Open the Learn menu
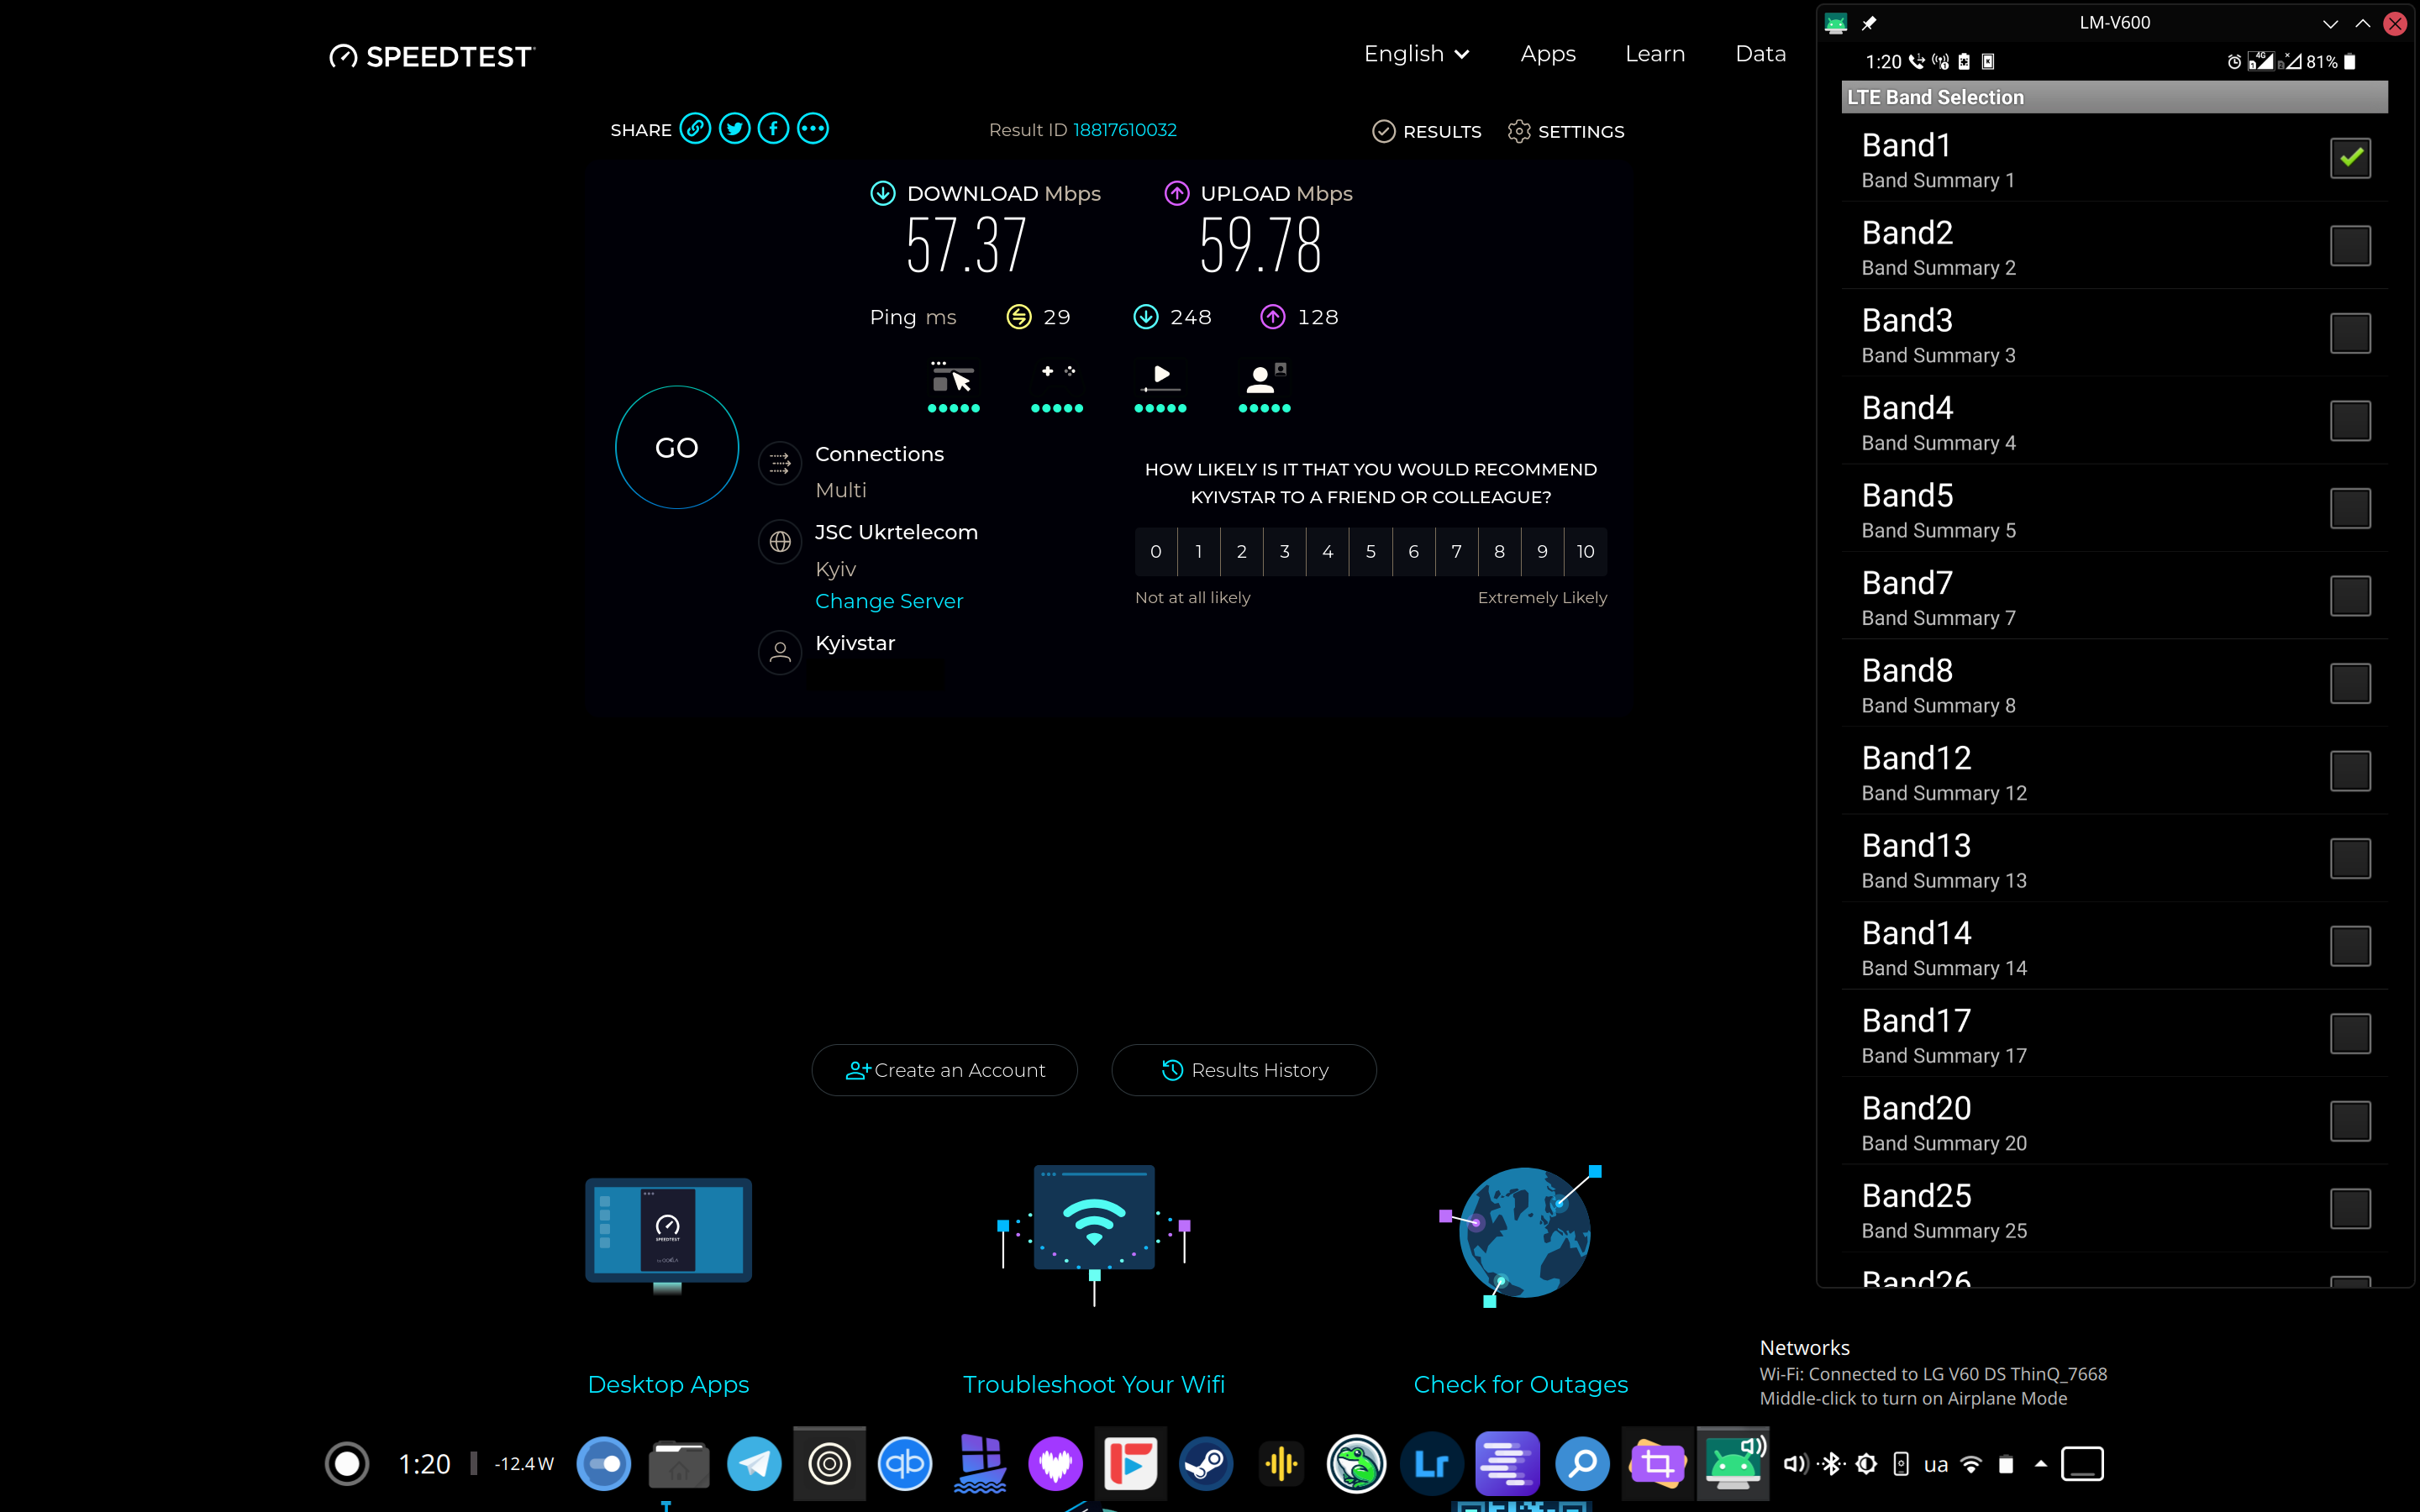Image resolution: width=2420 pixels, height=1512 pixels. [1654, 54]
